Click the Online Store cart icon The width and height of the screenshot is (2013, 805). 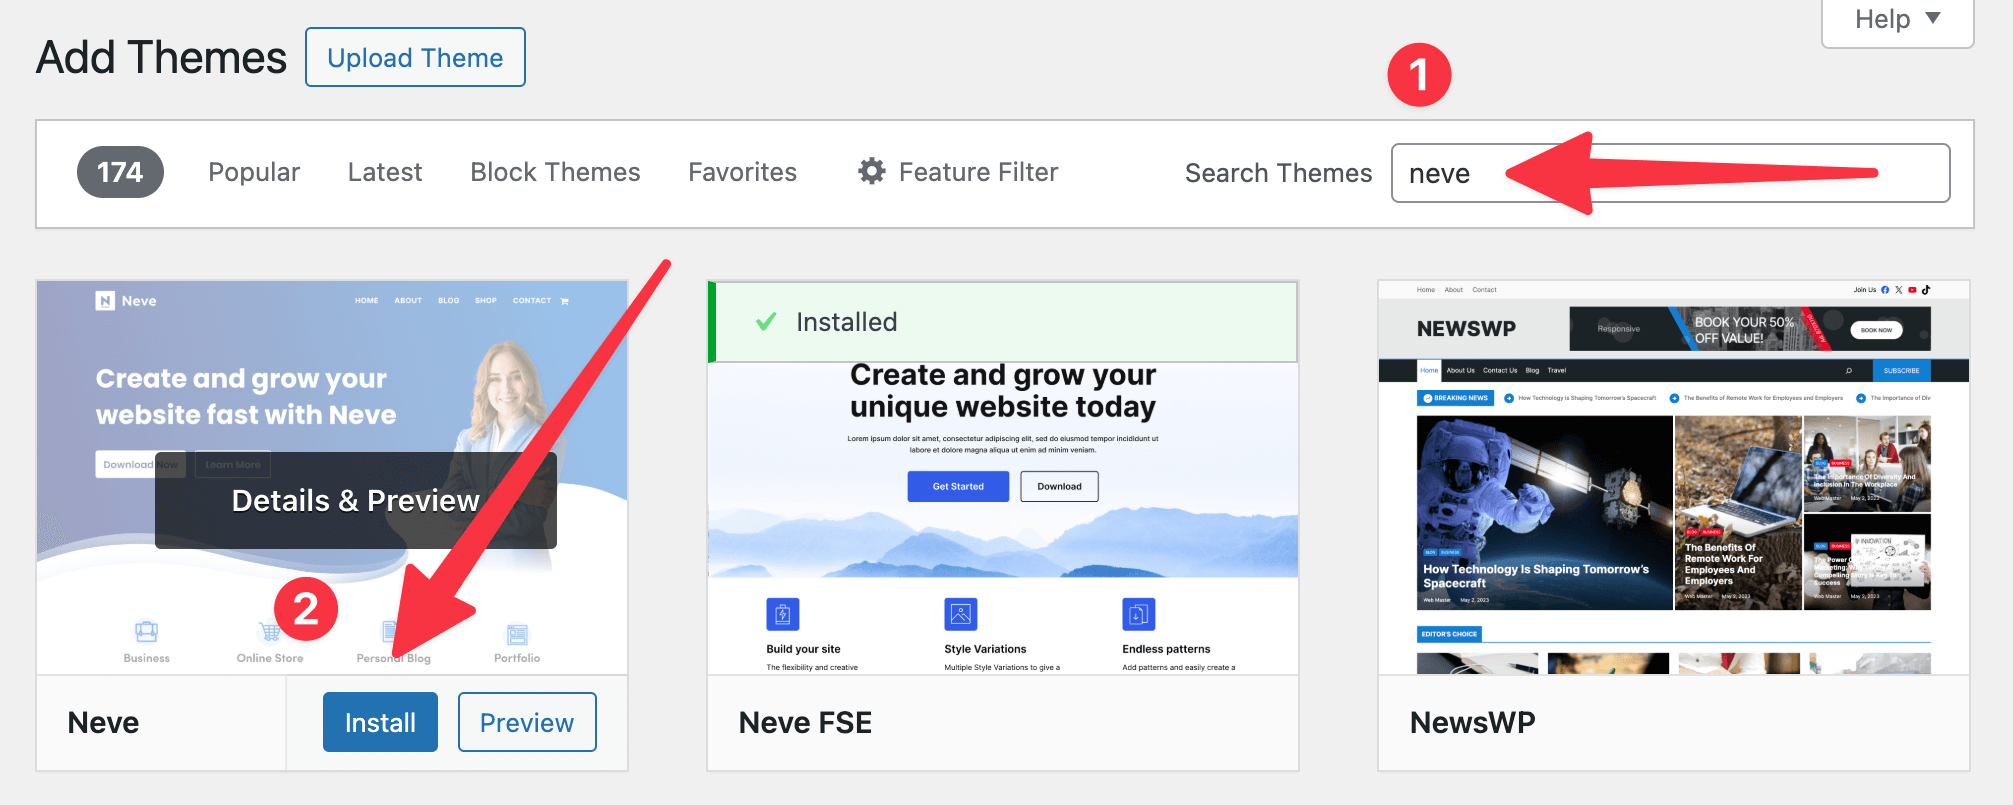coord(269,632)
